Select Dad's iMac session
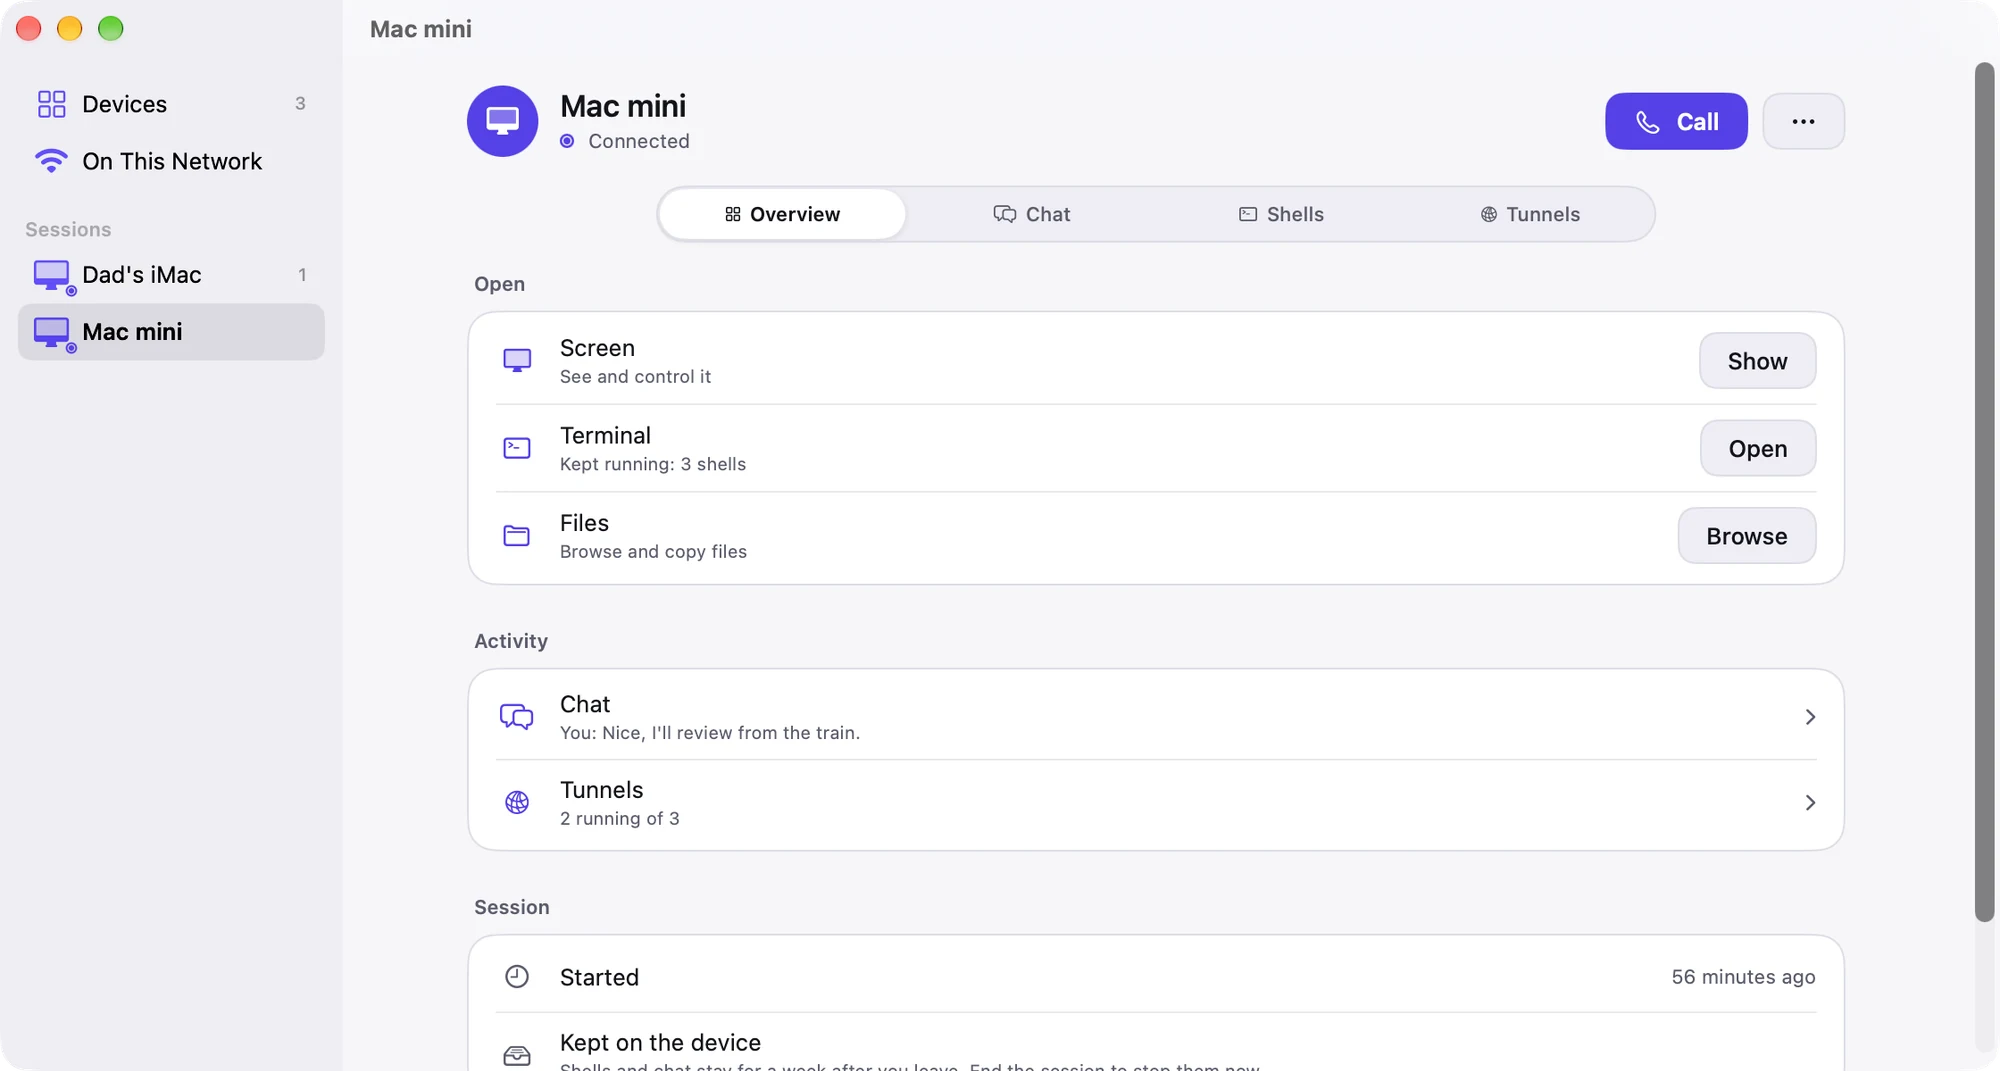Screen dimensions: 2000x1071 [x=171, y=275]
